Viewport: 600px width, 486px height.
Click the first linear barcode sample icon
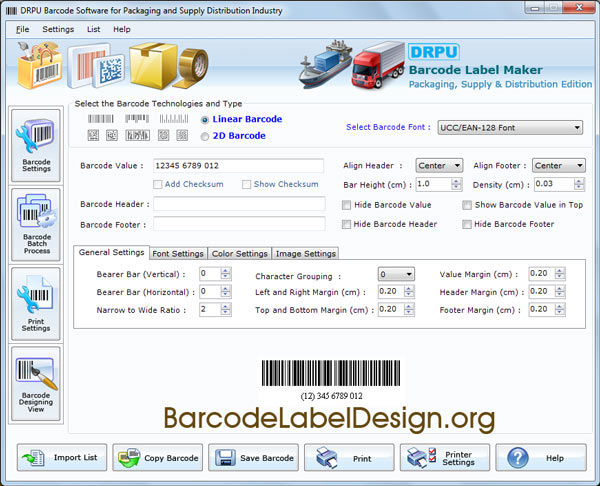point(101,119)
